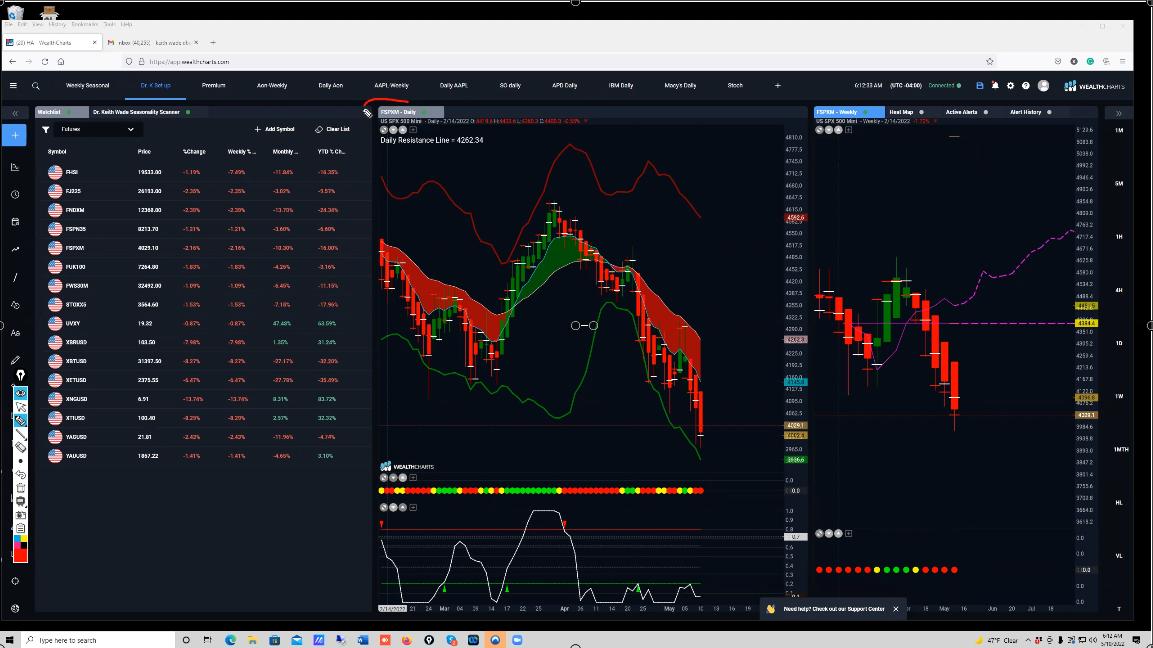1153x648 pixels.
Task: Open the Alert History tab
Action: tap(1026, 113)
